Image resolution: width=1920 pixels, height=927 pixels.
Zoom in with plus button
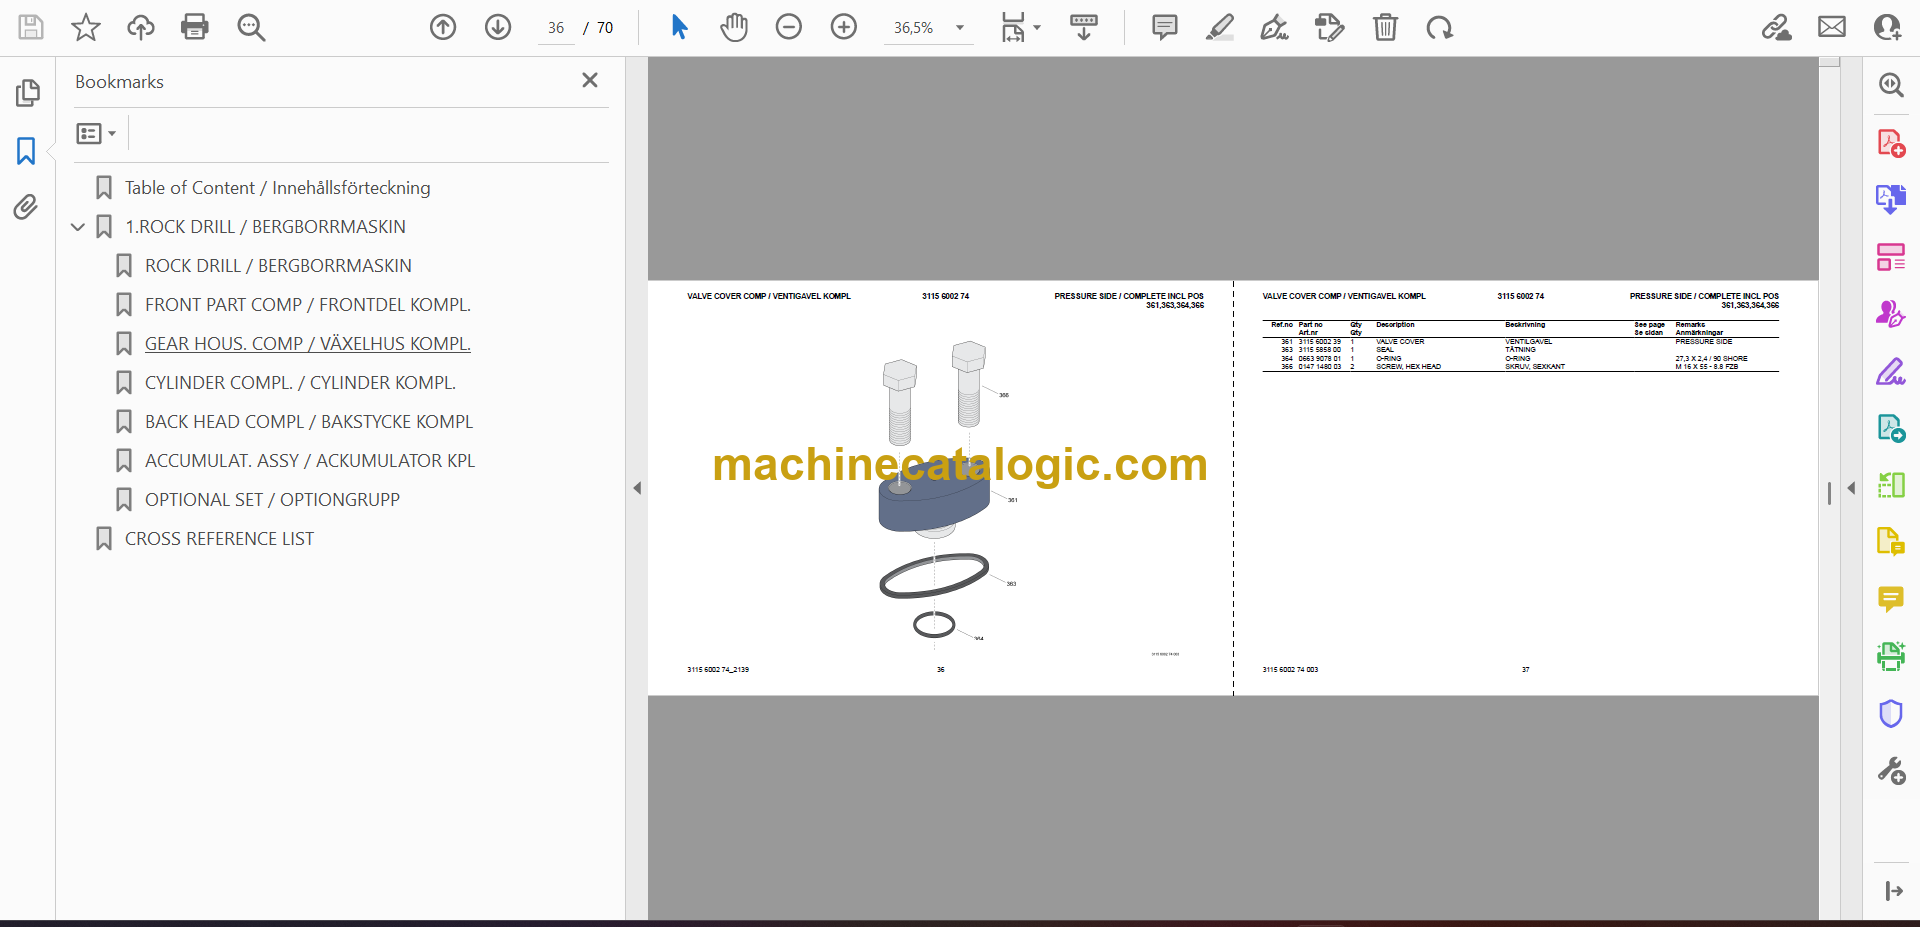tap(844, 27)
